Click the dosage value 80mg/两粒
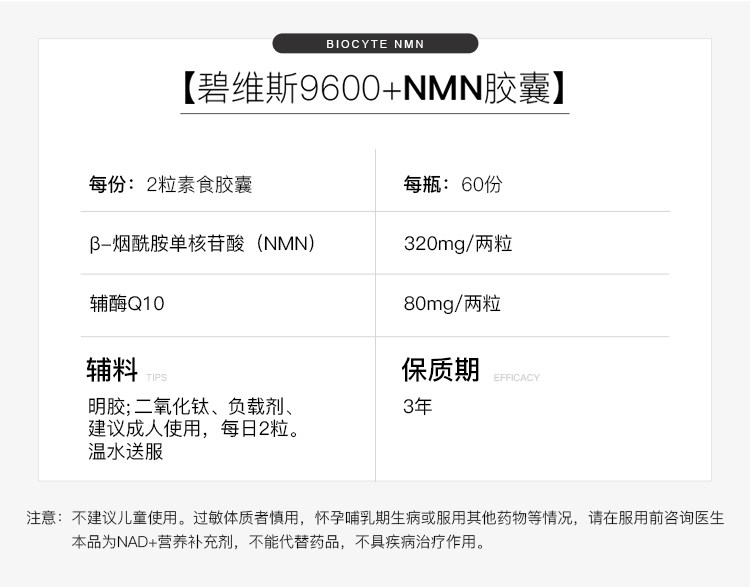Viewport: 750px width, 587px height. click(x=452, y=303)
